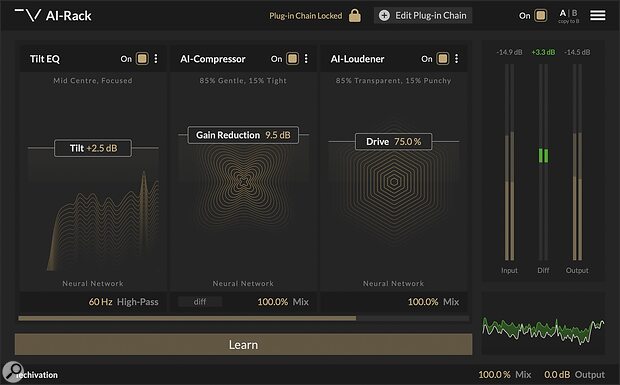Open AI-Compressor three-dot options menu
The width and height of the screenshot is (620, 385).
coord(306,59)
